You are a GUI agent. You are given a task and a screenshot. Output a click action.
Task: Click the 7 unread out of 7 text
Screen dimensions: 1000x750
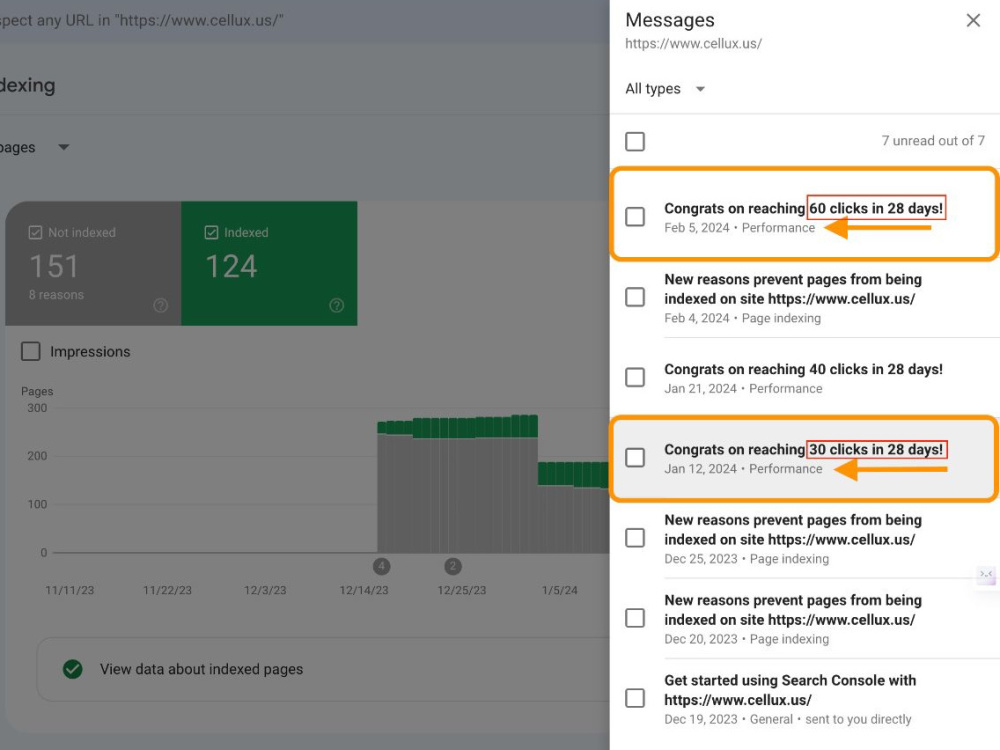[x=933, y=141]
